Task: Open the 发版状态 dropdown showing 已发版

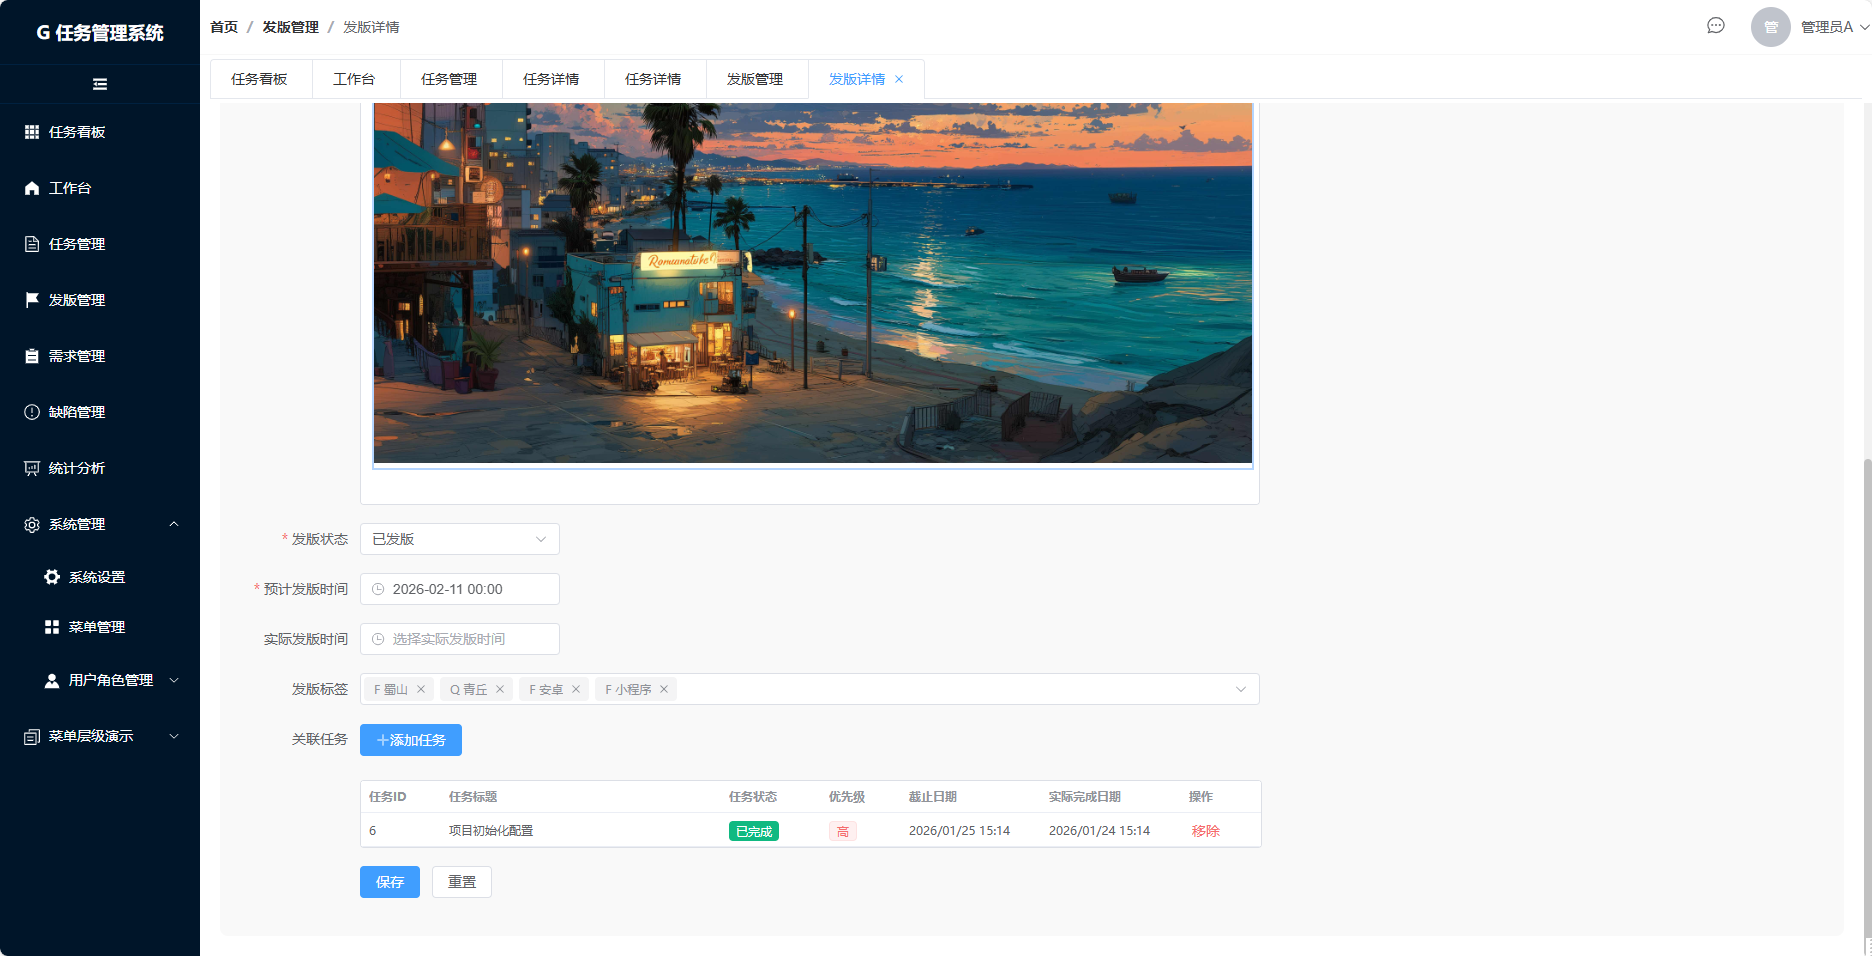Action: click(460, 539)
